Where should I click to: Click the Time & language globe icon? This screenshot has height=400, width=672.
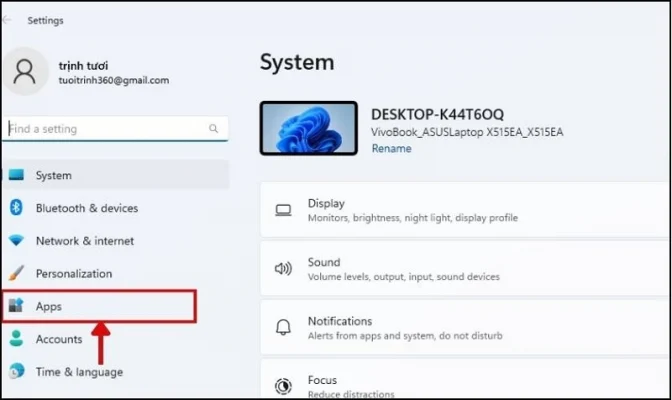[16, 372]
